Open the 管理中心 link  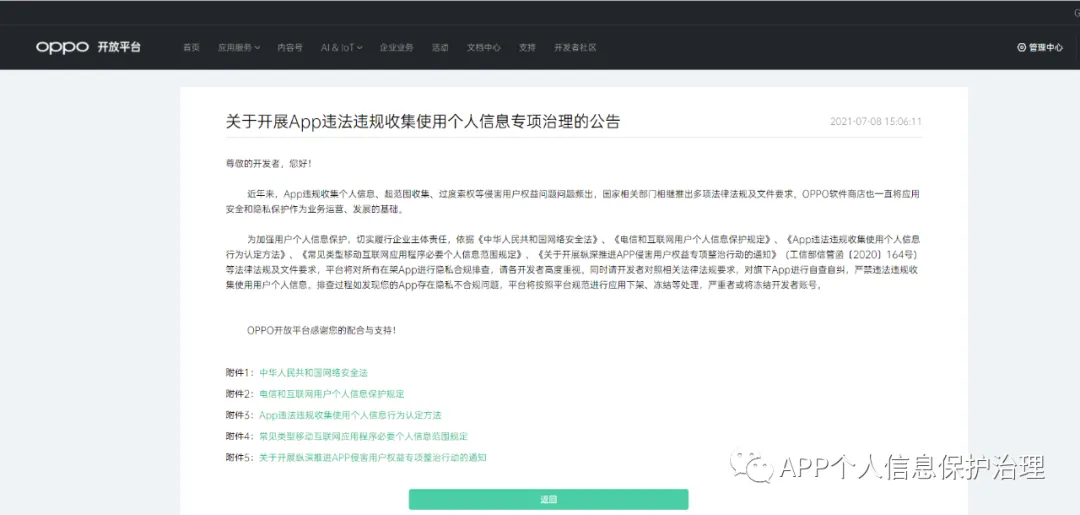1040,48
